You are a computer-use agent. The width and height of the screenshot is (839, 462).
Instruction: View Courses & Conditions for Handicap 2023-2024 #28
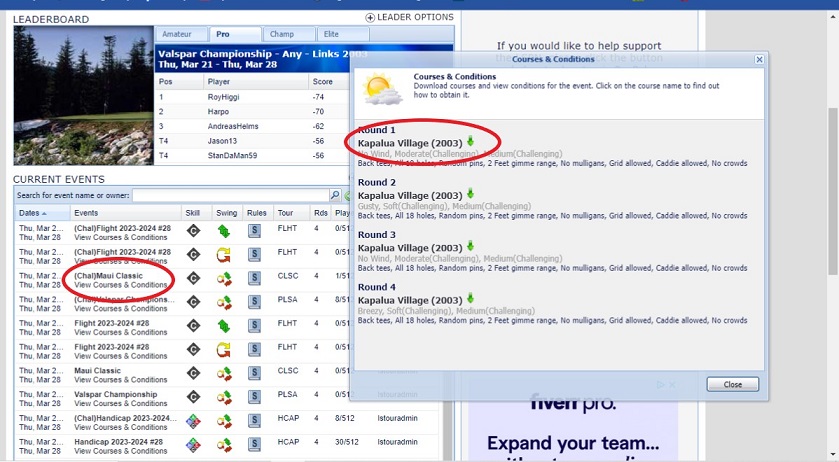click(120, 451)
